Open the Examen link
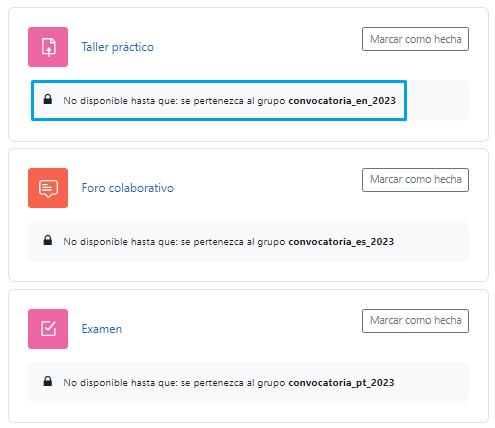 tap(102, 329)
